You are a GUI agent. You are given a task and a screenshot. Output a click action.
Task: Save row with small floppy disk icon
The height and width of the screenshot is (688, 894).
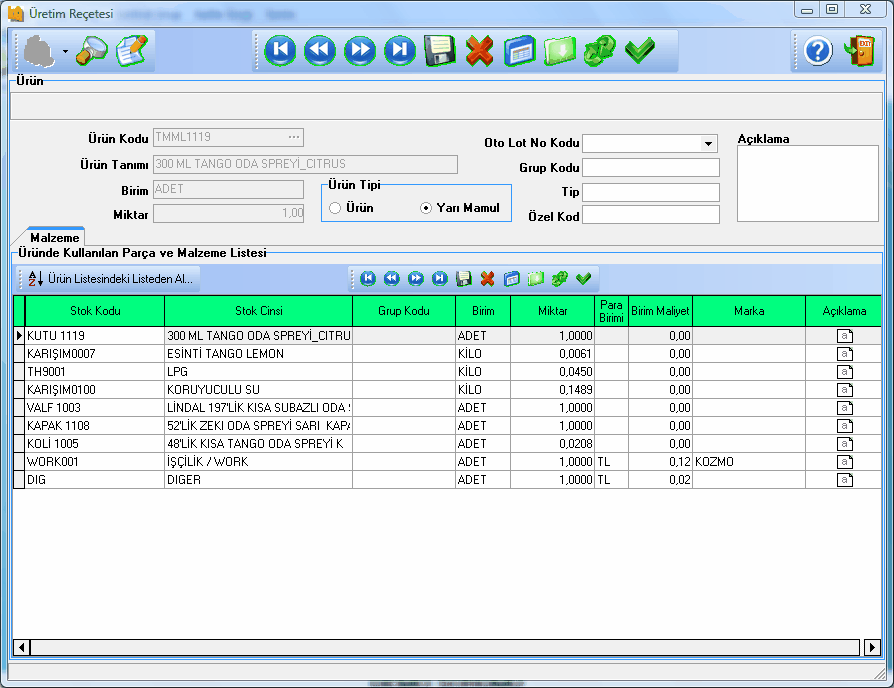pos(464,278)
